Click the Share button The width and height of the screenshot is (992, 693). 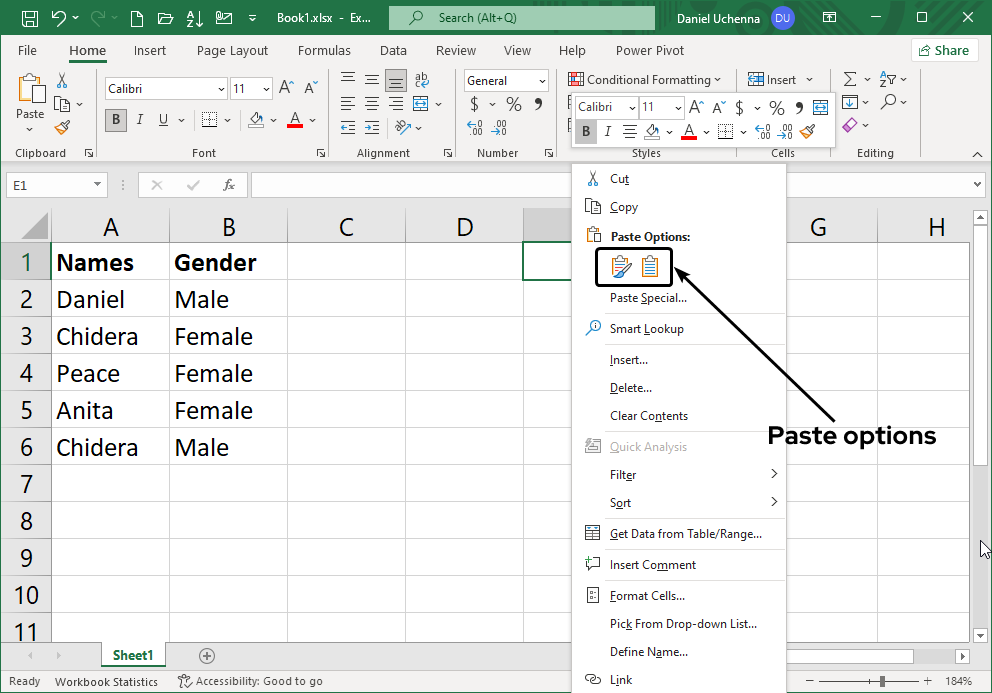tap(944, 50)
